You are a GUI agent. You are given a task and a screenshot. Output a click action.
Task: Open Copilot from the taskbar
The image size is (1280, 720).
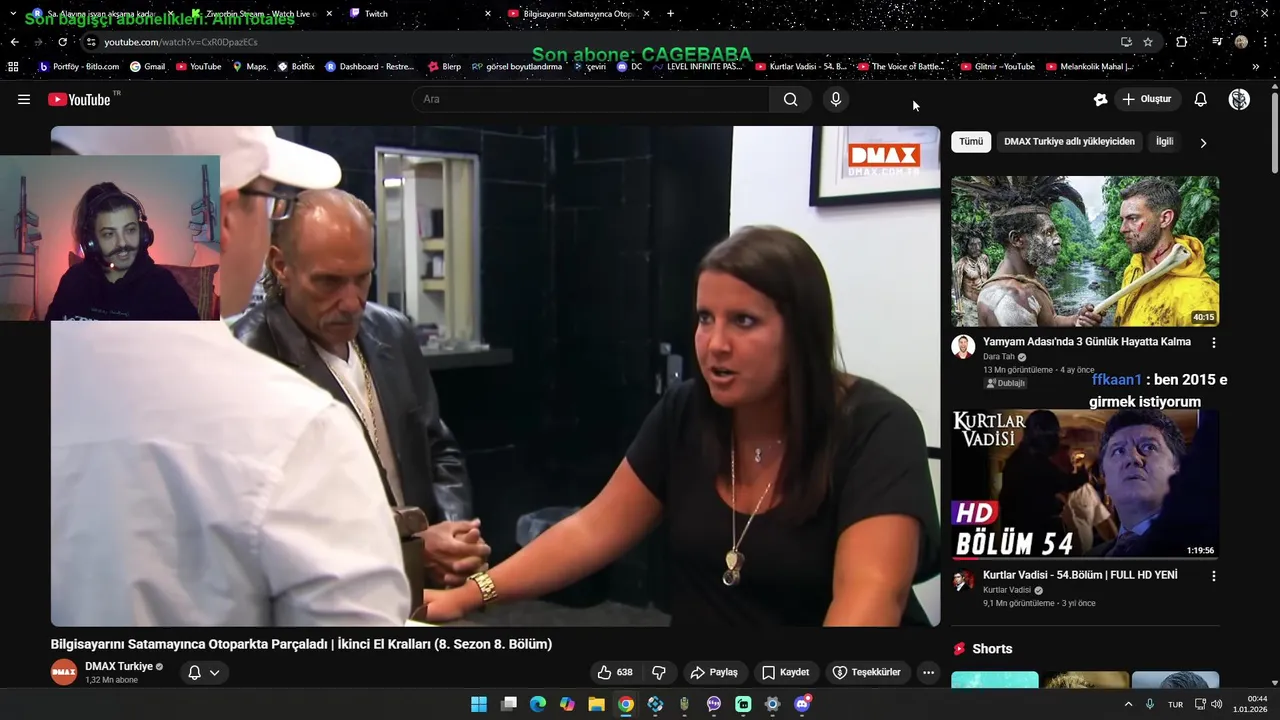pyautogui.click(x=567, y=704)
